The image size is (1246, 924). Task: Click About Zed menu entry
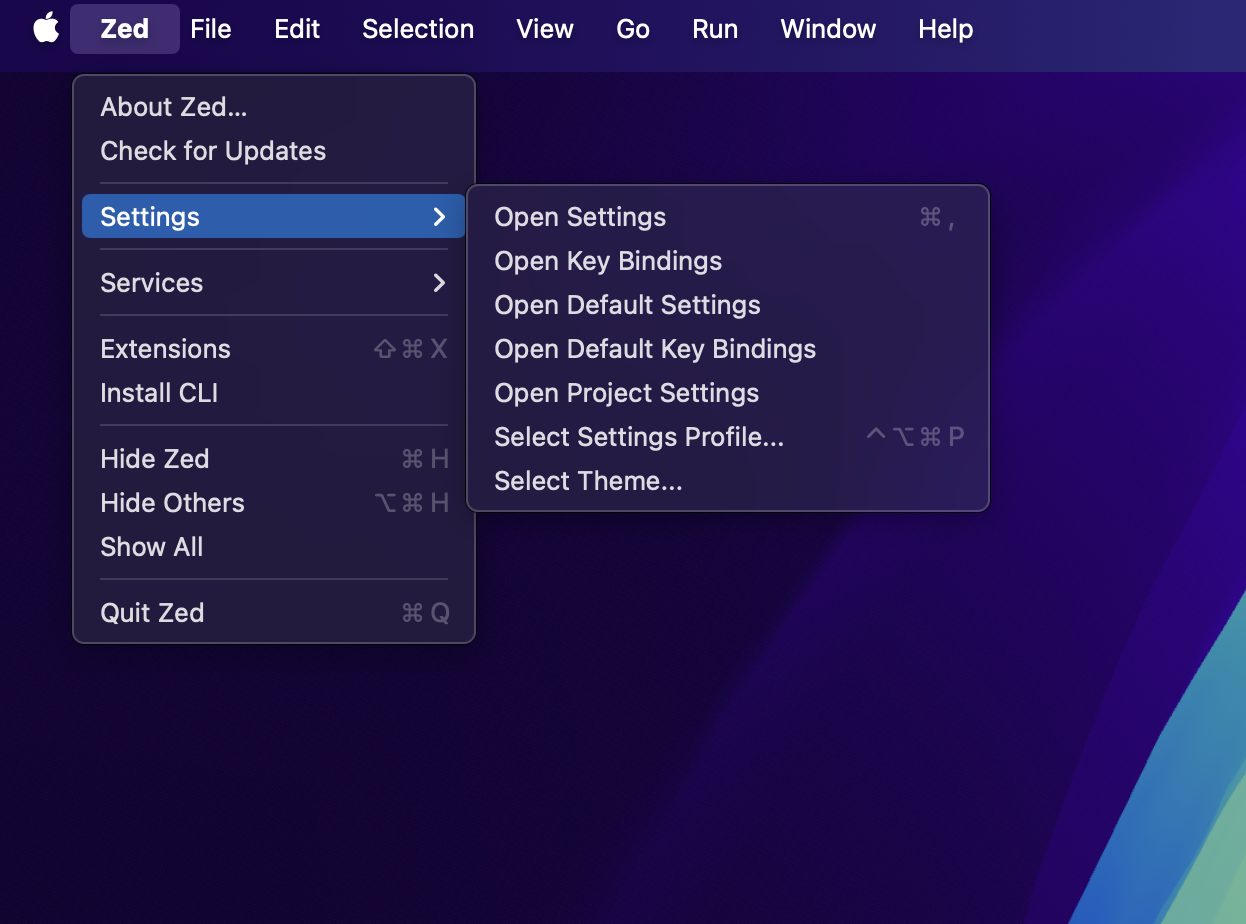click(173, 107)
